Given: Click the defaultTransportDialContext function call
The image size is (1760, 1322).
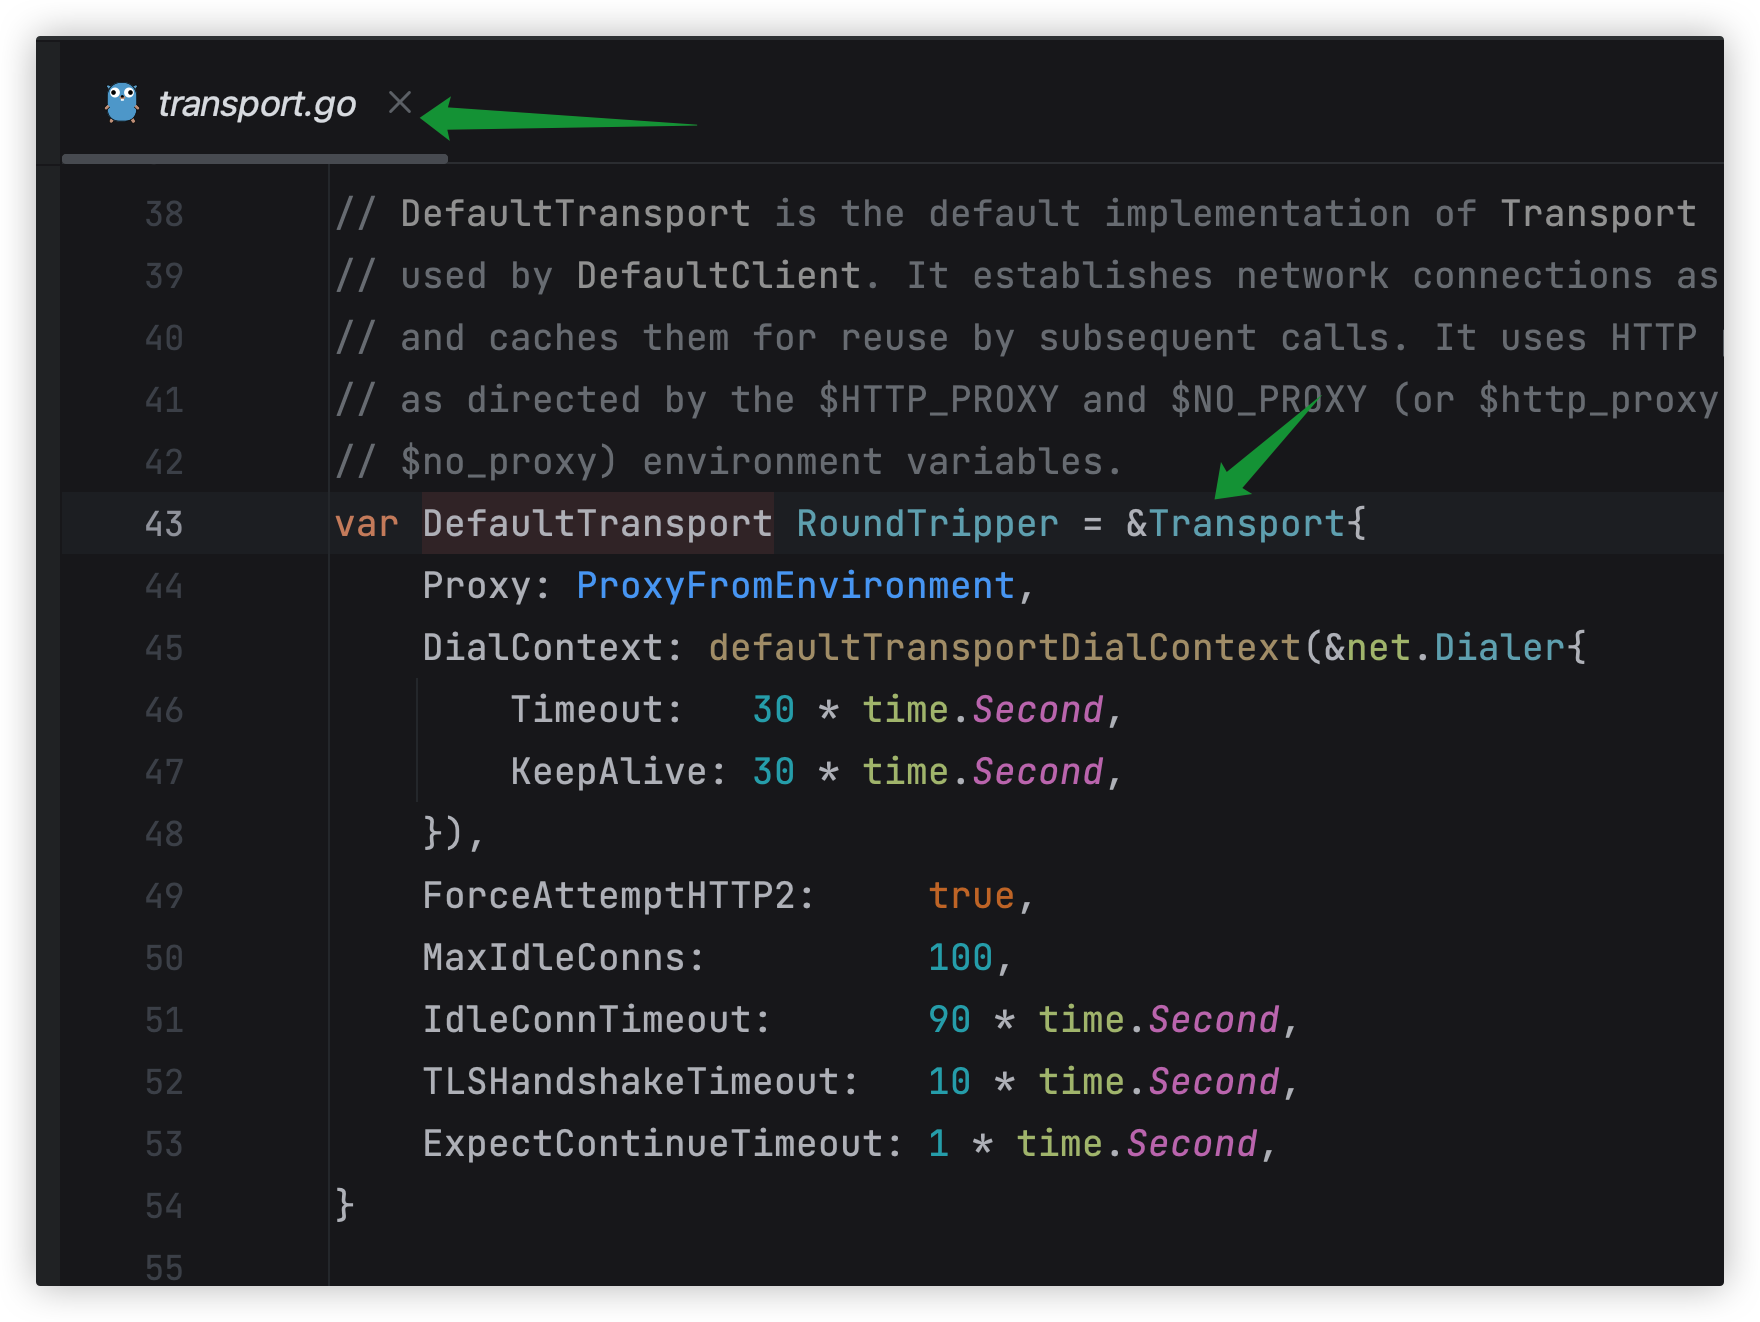Looking at the screenshot, I should [x=1004, y=648].
